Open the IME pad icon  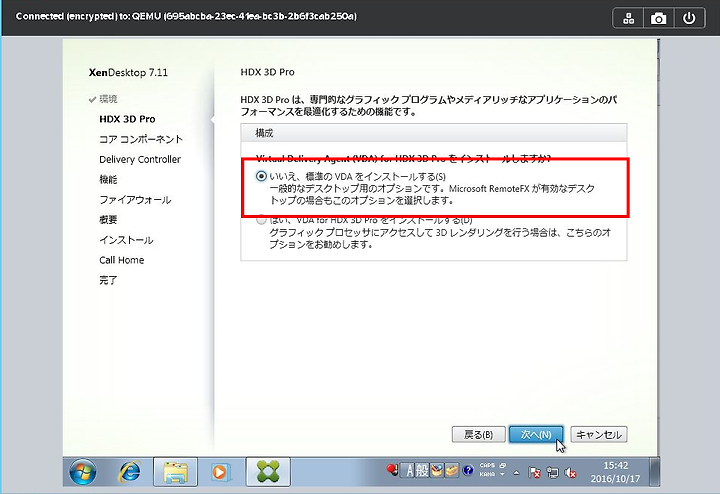[437, 471]
